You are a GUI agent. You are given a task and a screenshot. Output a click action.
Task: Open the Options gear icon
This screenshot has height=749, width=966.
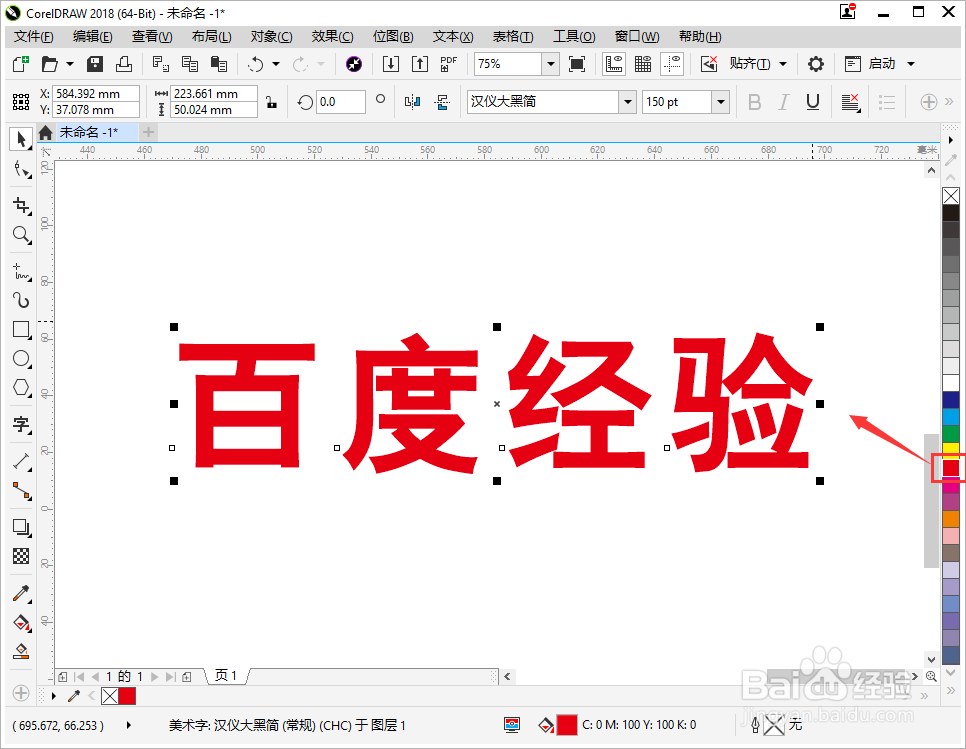(x=816, y=63)
